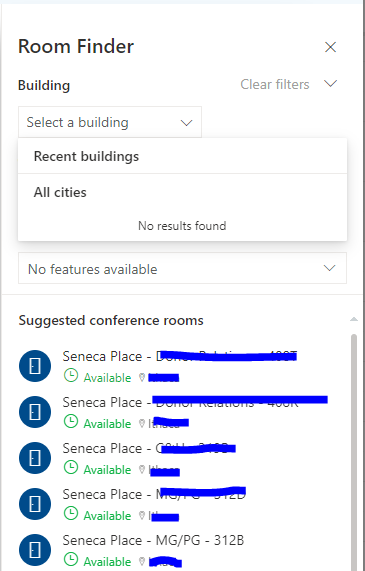Click the Available status on second room
This screenshot has width=365, height=571.
point(107,424)
